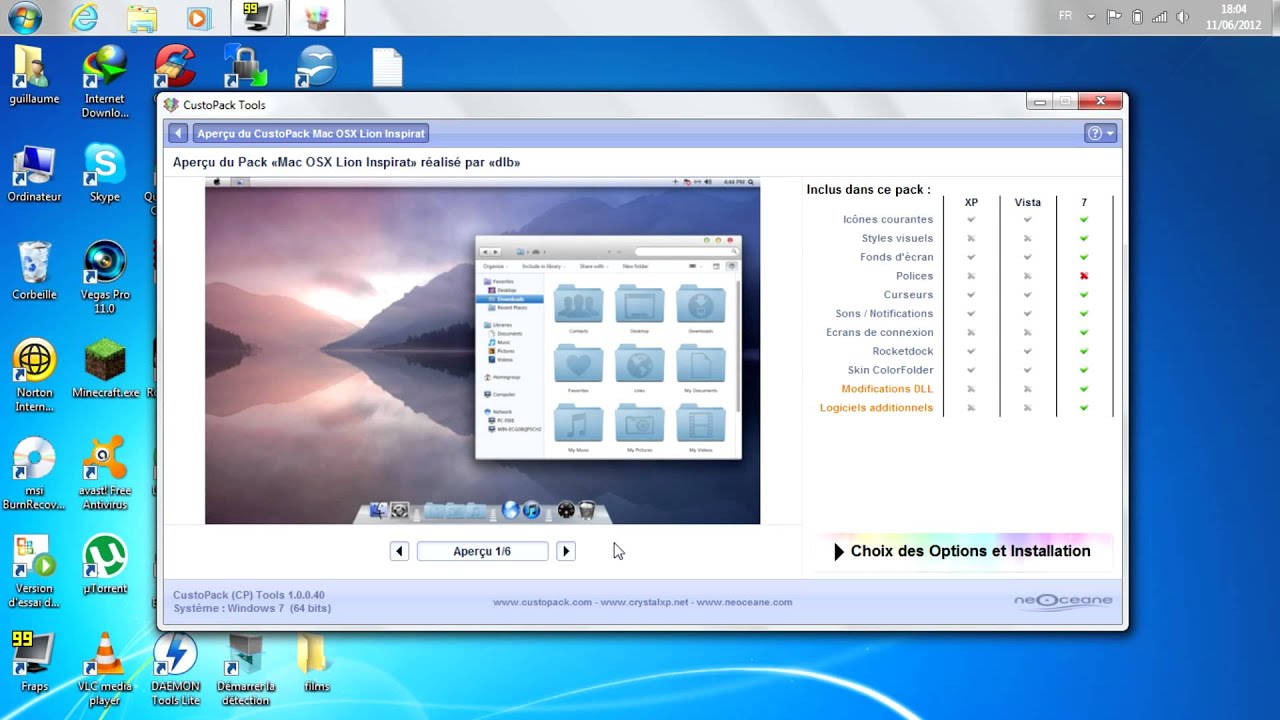Screen dimensions: 1280x720
Task: Launch Vegas Pro 11.0
Action: pos(105,278)
